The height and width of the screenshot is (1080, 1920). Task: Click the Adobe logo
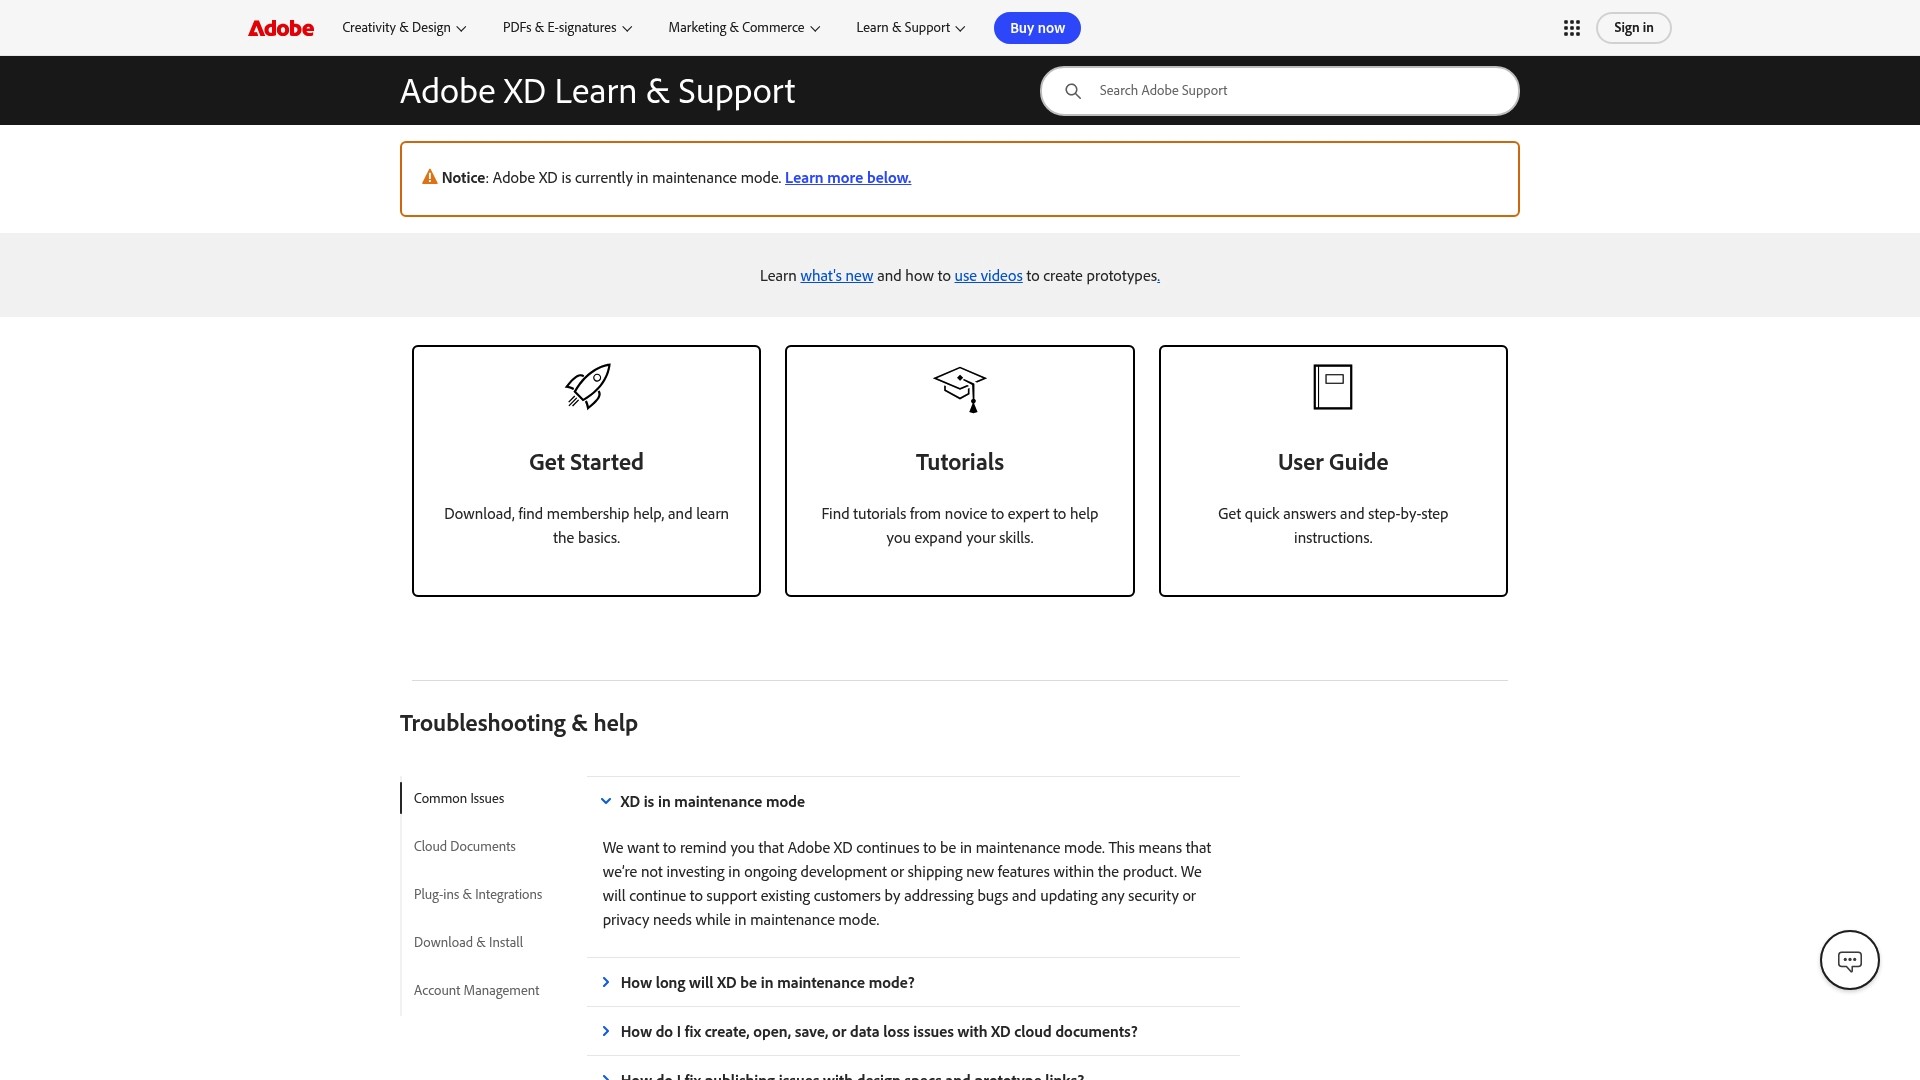tap(281, 28)
